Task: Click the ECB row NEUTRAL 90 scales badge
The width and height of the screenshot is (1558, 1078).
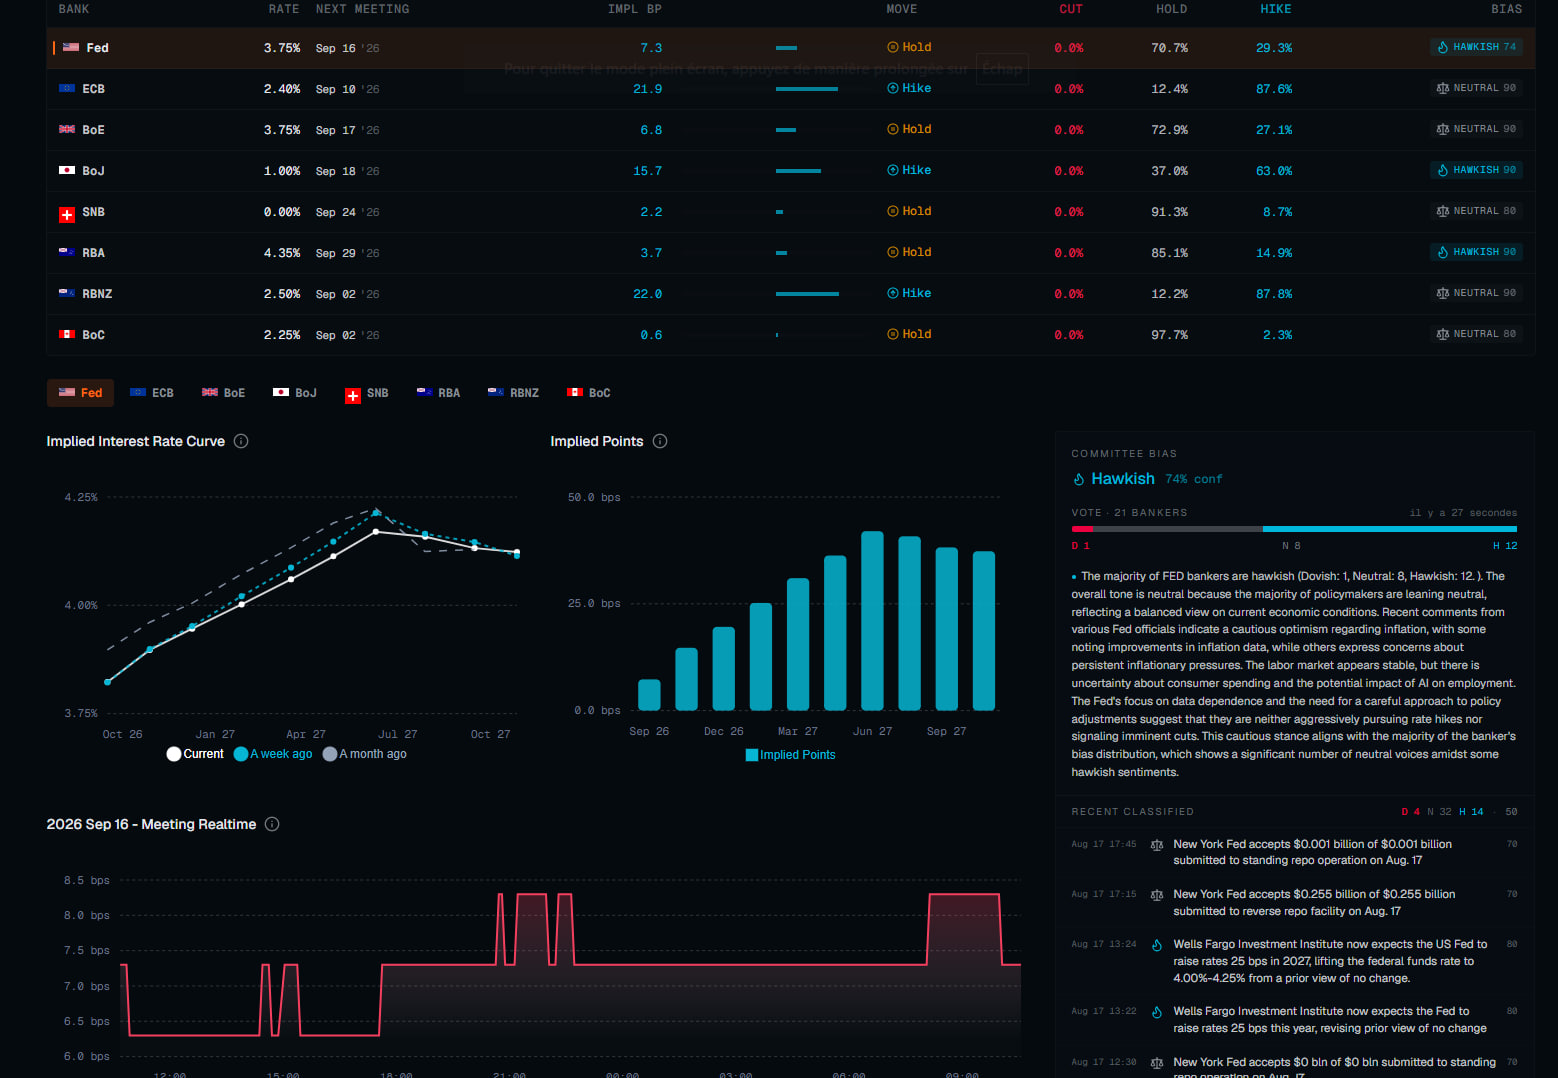Action: (1477, 88)
